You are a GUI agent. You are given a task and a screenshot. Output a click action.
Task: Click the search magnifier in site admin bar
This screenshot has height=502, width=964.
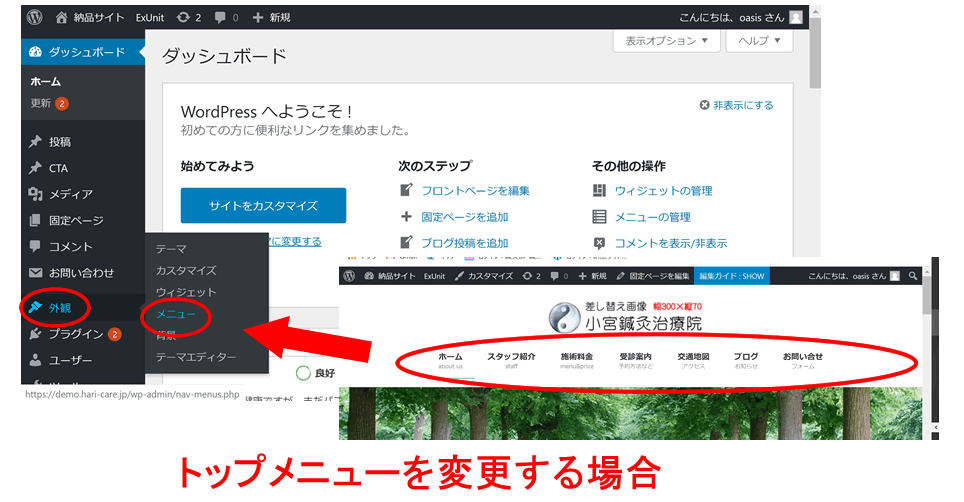tap(913, 275)
